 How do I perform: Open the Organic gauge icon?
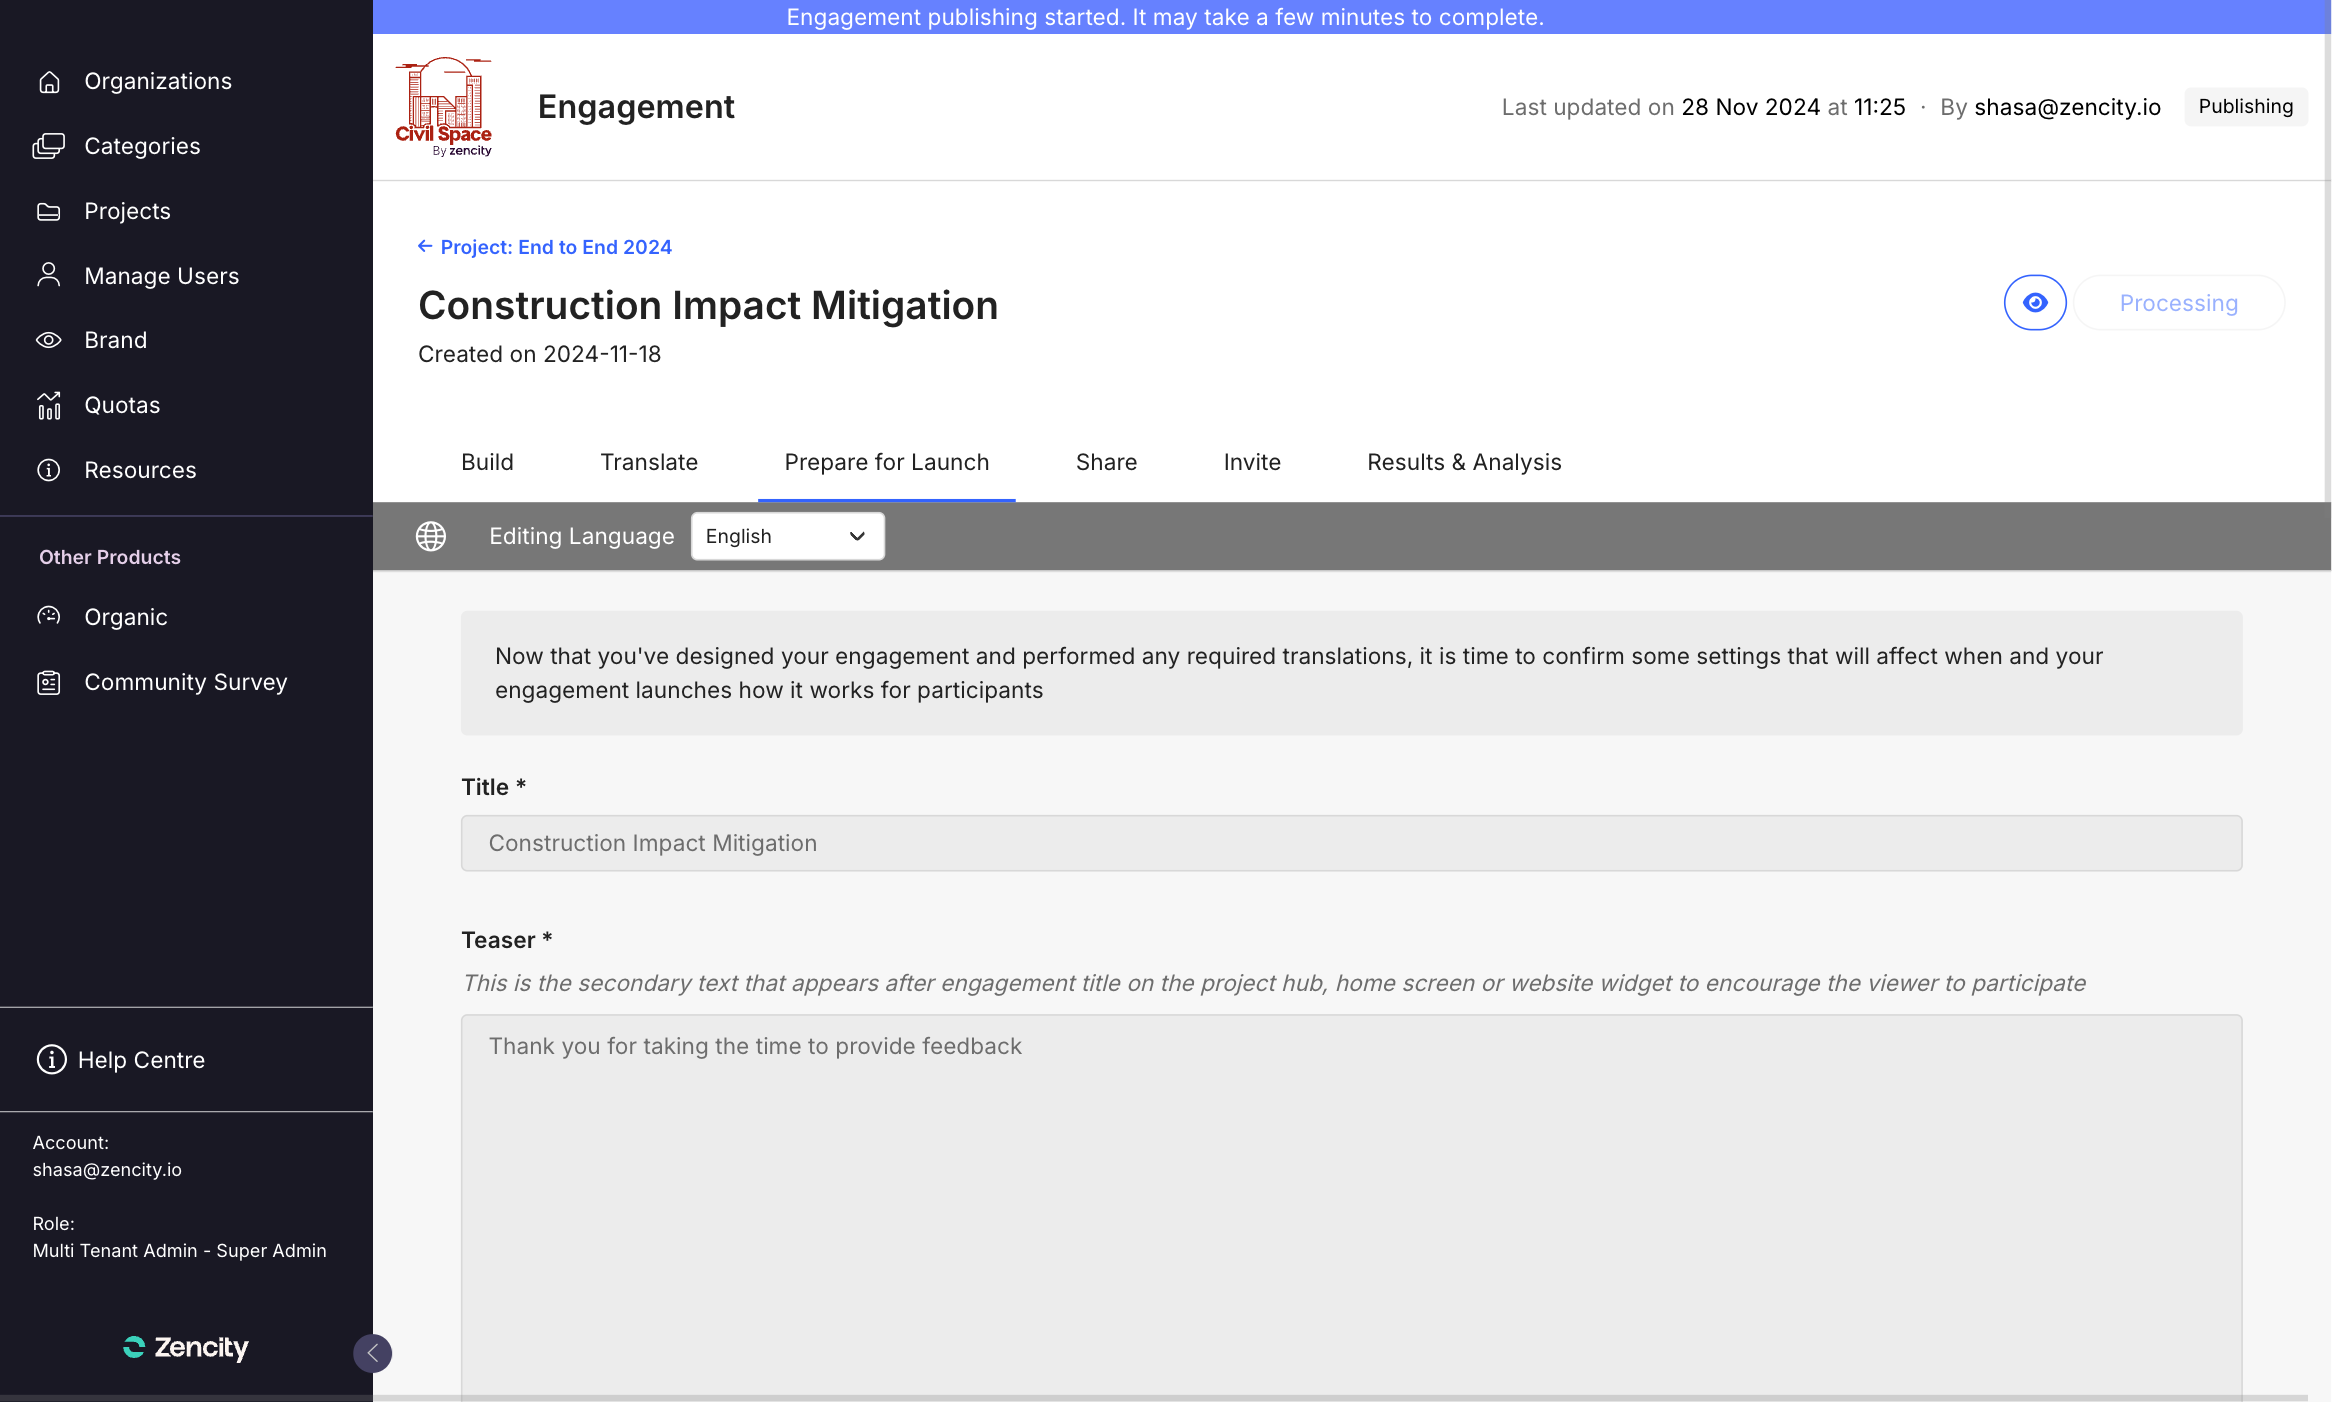click(x=49, y=616)
